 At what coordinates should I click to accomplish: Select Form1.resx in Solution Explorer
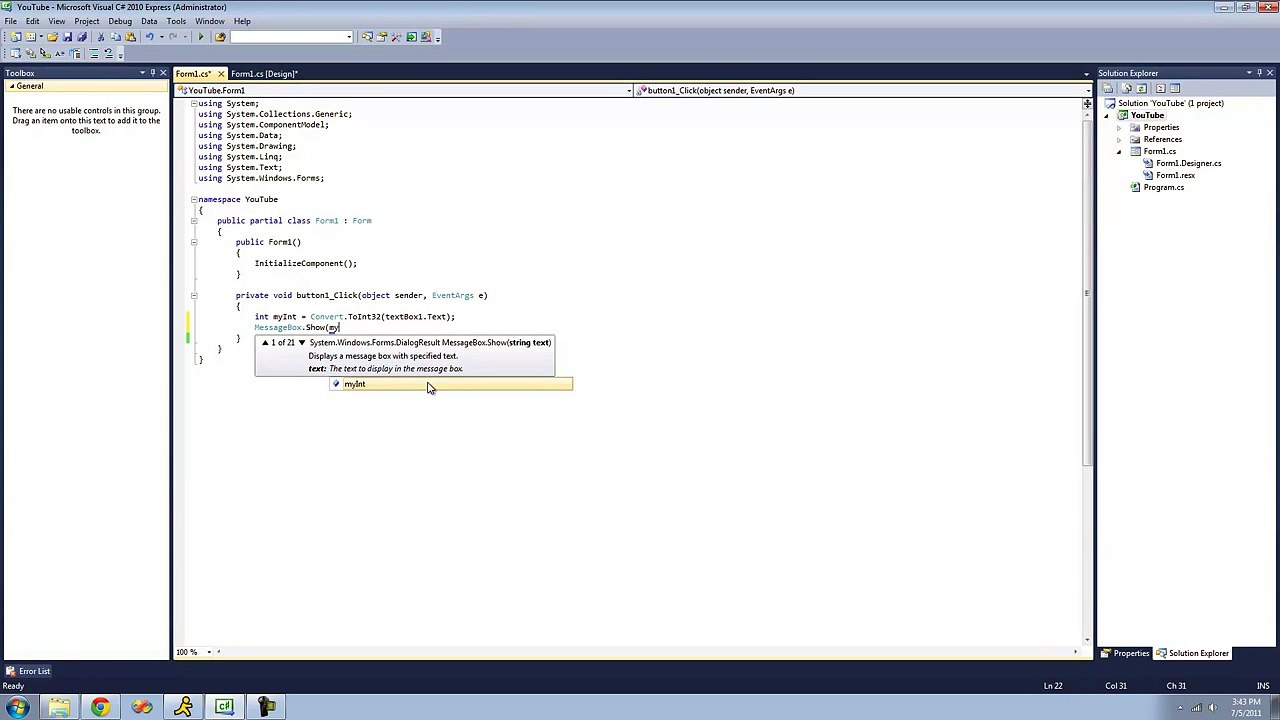click(x=1175, y=175)
